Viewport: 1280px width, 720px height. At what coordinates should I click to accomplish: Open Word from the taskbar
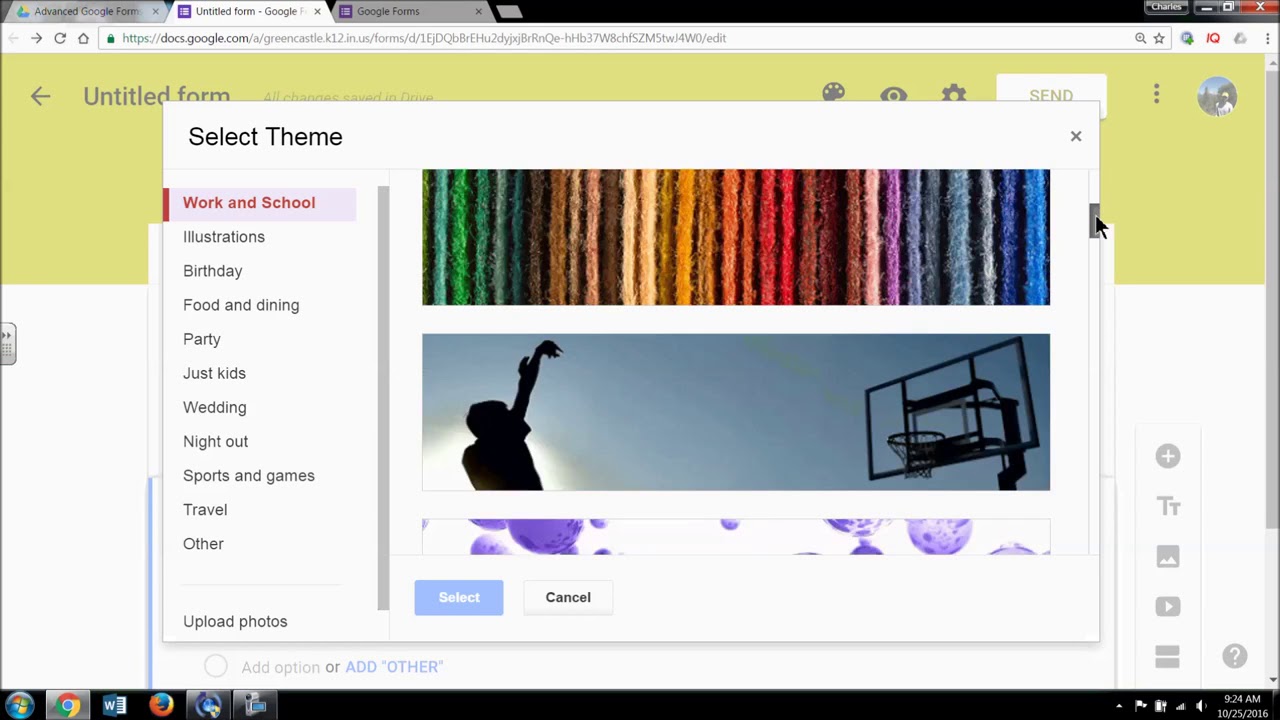[x=114, y=705]
